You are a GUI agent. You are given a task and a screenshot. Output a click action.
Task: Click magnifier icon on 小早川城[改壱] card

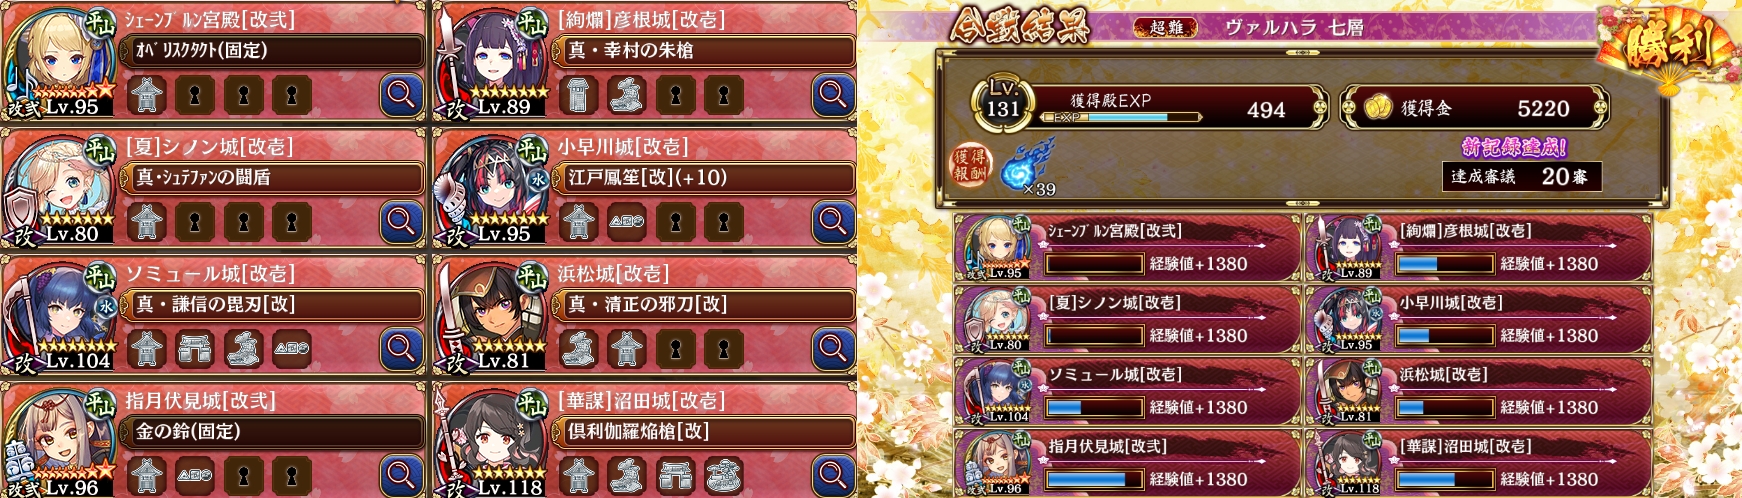point(833,222)
